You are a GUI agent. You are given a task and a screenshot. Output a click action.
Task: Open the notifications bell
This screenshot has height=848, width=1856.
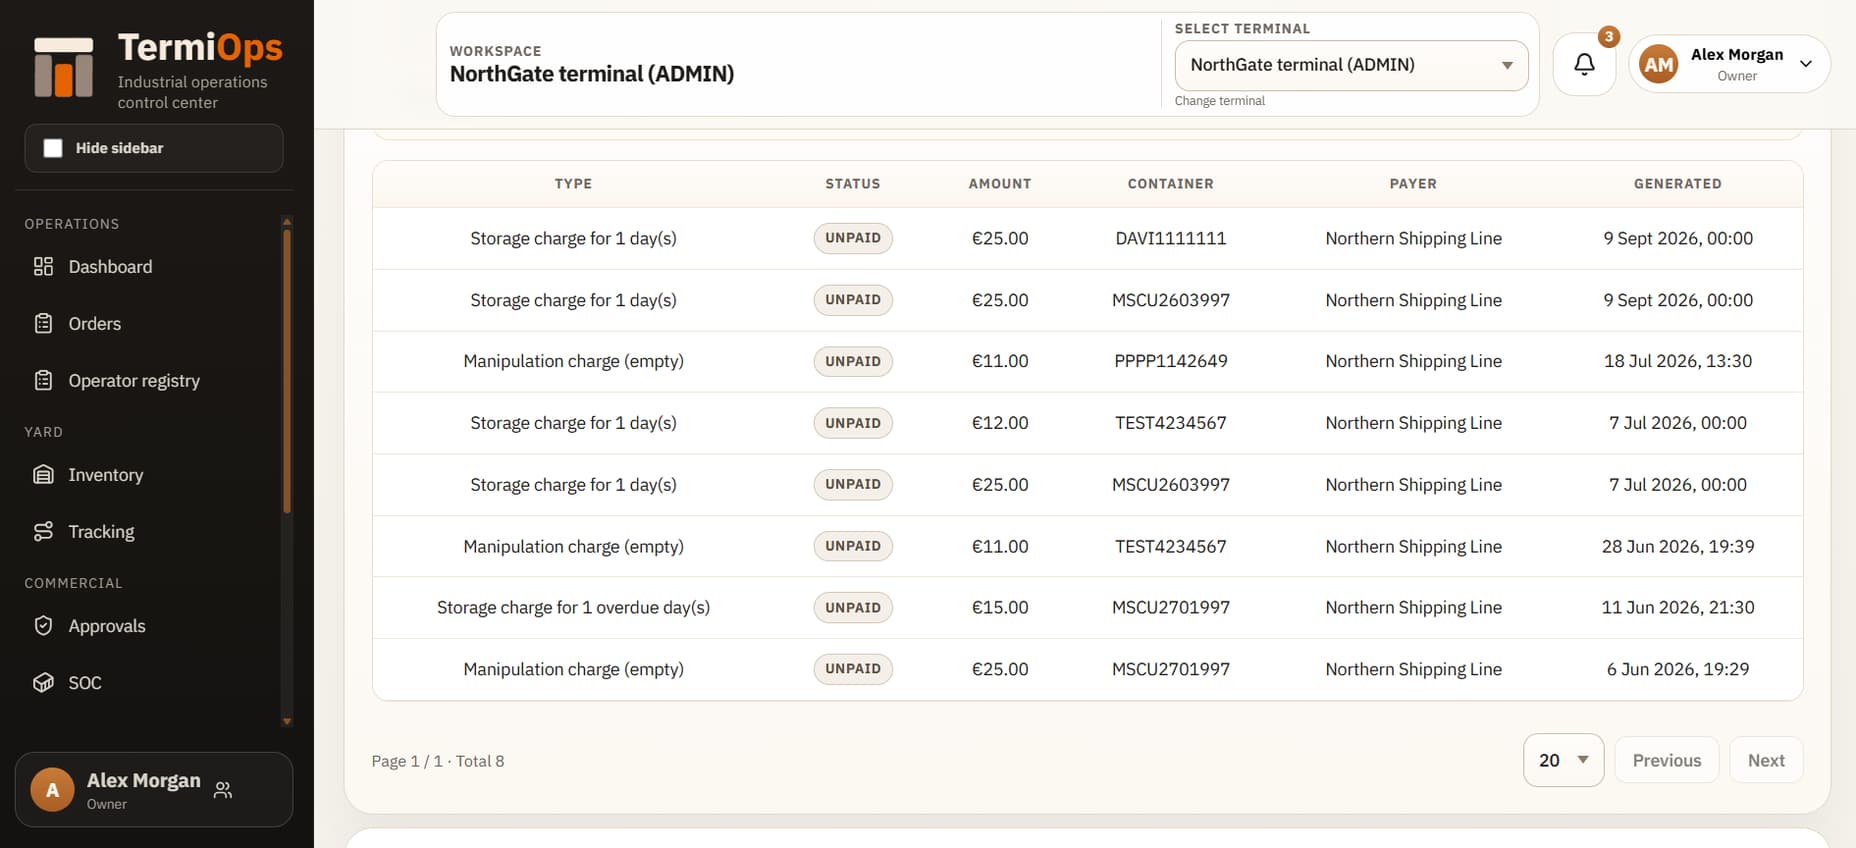1584,64
